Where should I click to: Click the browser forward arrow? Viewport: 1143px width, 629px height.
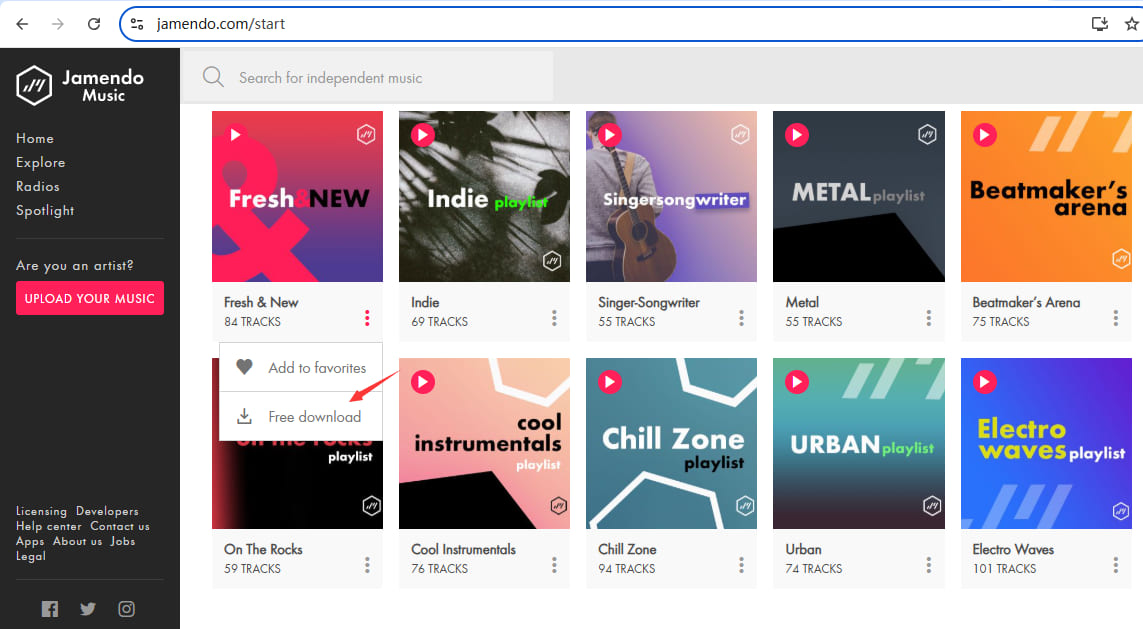(58, 24)
